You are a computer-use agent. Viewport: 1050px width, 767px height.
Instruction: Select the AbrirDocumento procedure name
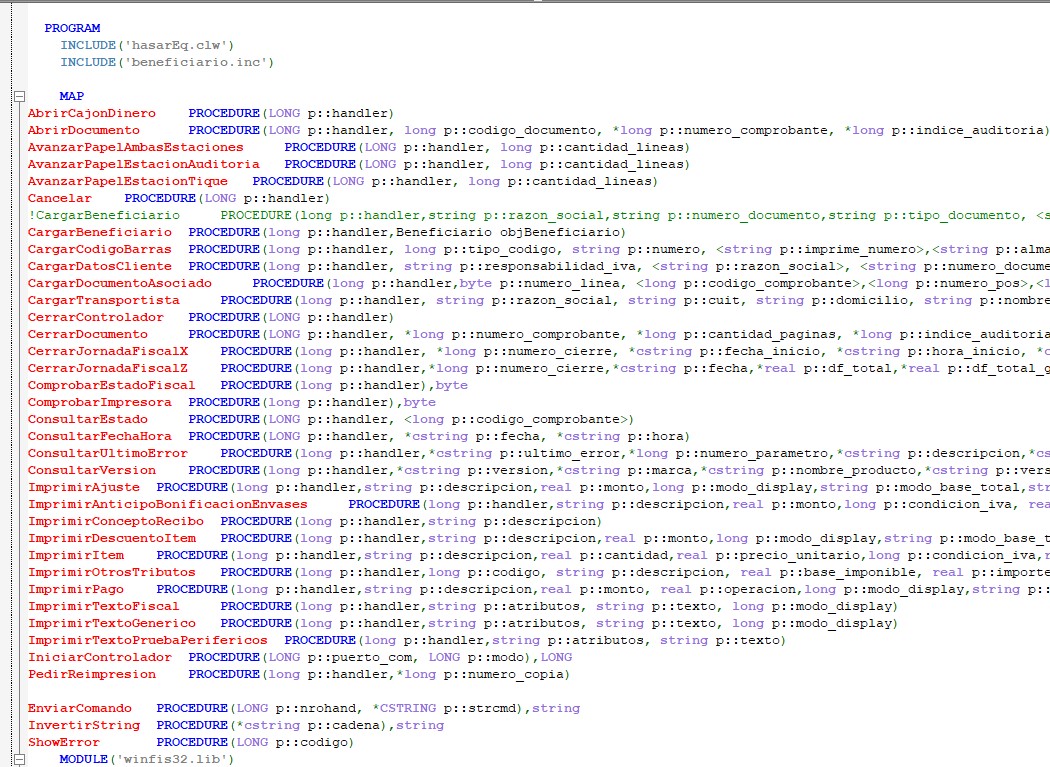pos(83,130)
